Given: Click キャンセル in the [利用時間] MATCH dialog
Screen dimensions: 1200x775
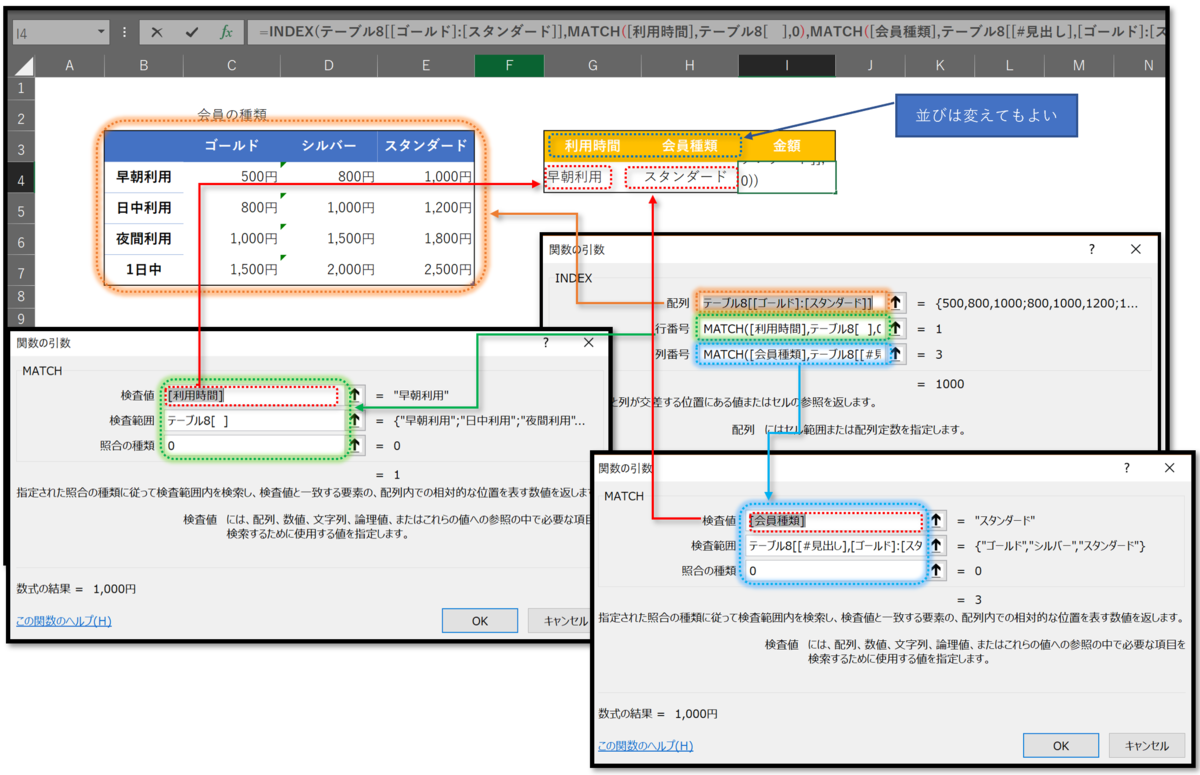Looking at the screenshot, I should click(x=561, y=621).
